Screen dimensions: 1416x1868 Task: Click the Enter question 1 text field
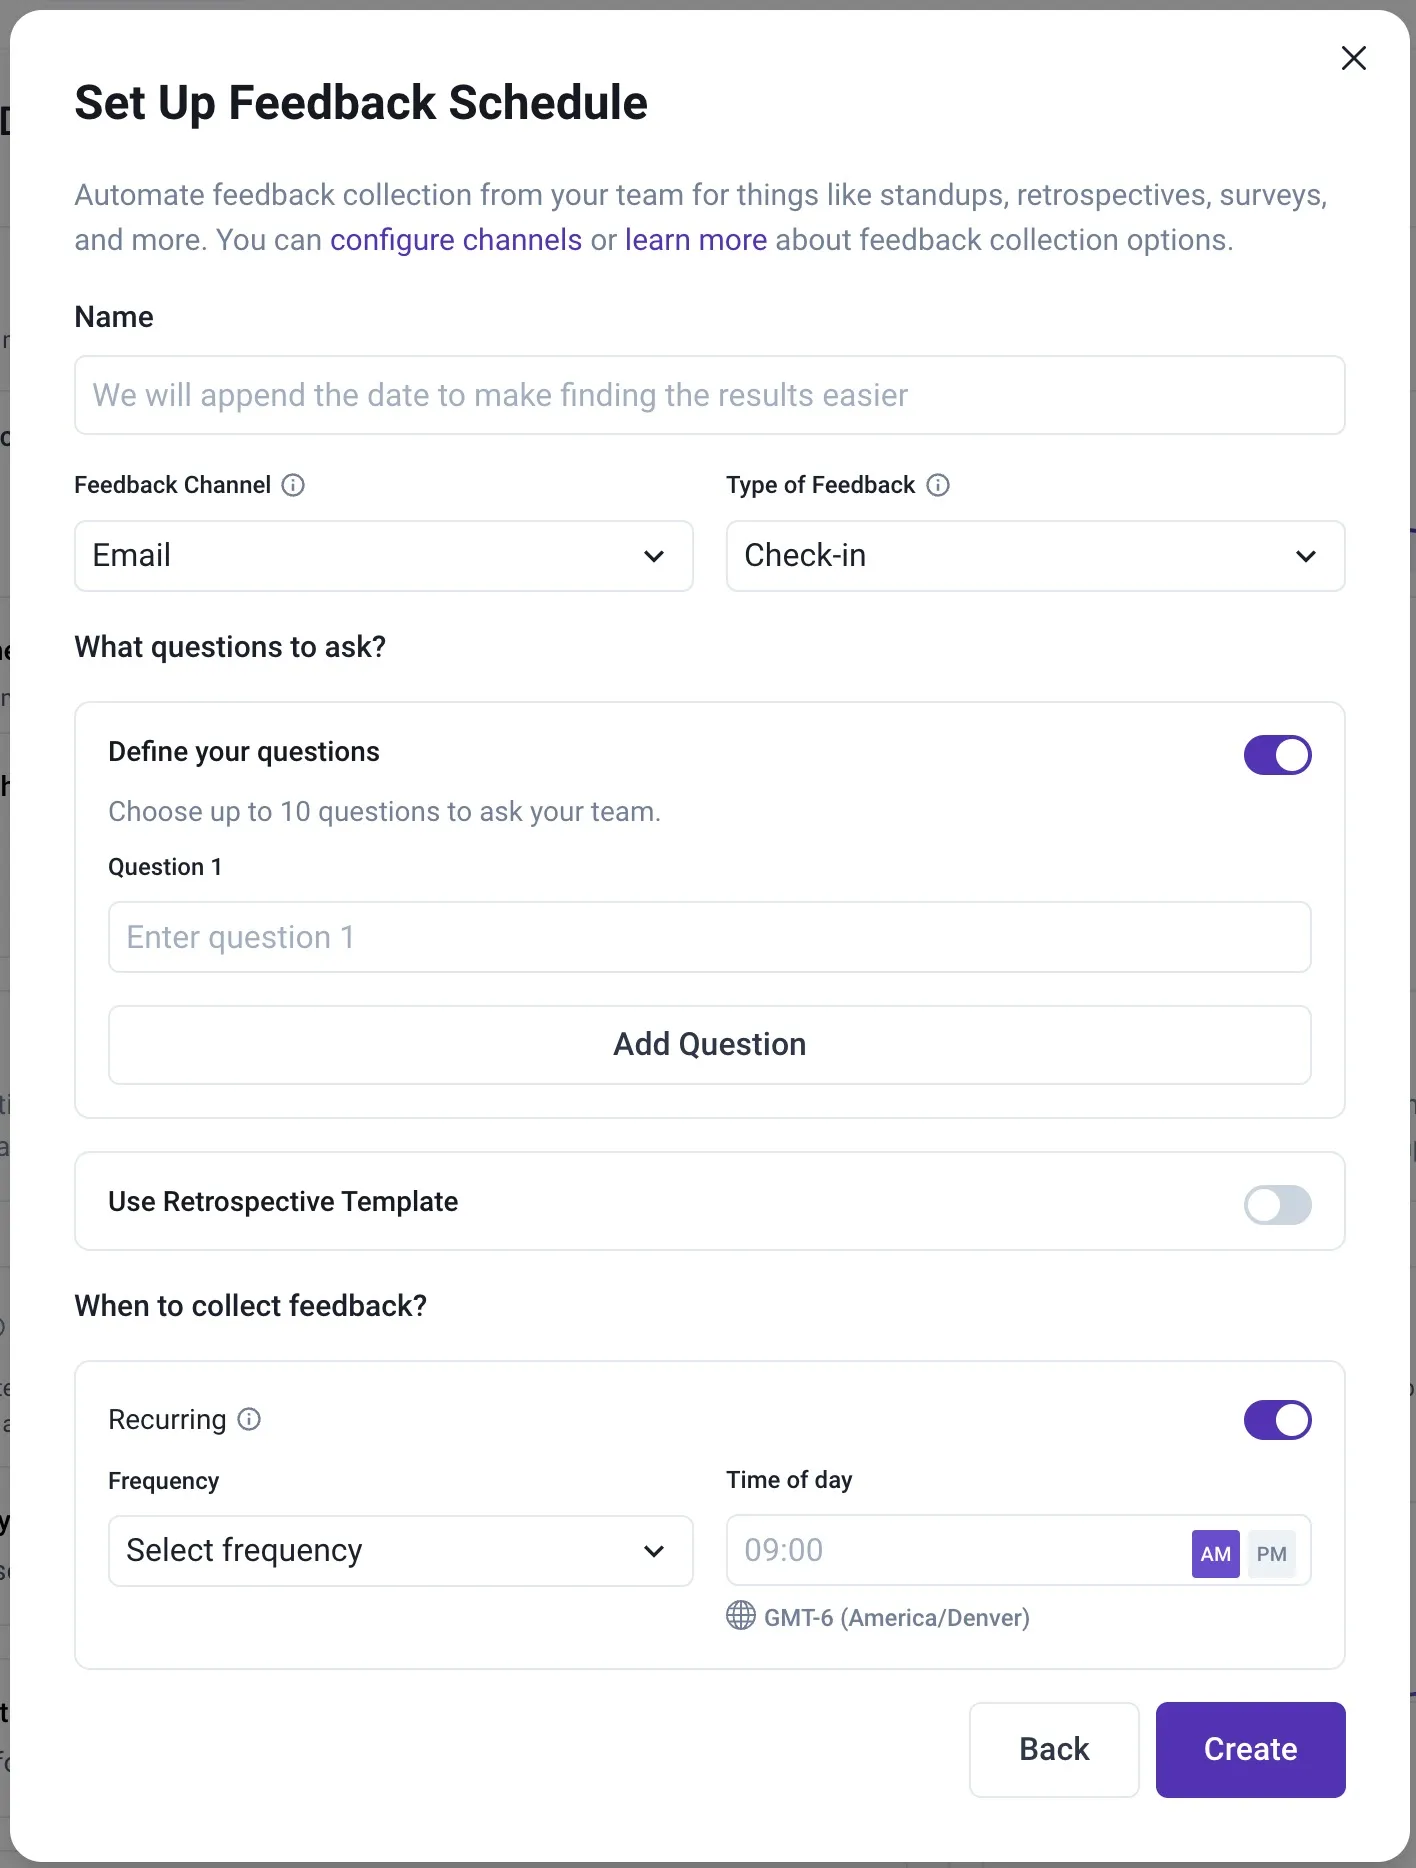pyautogui.click(x=709, y=937)
